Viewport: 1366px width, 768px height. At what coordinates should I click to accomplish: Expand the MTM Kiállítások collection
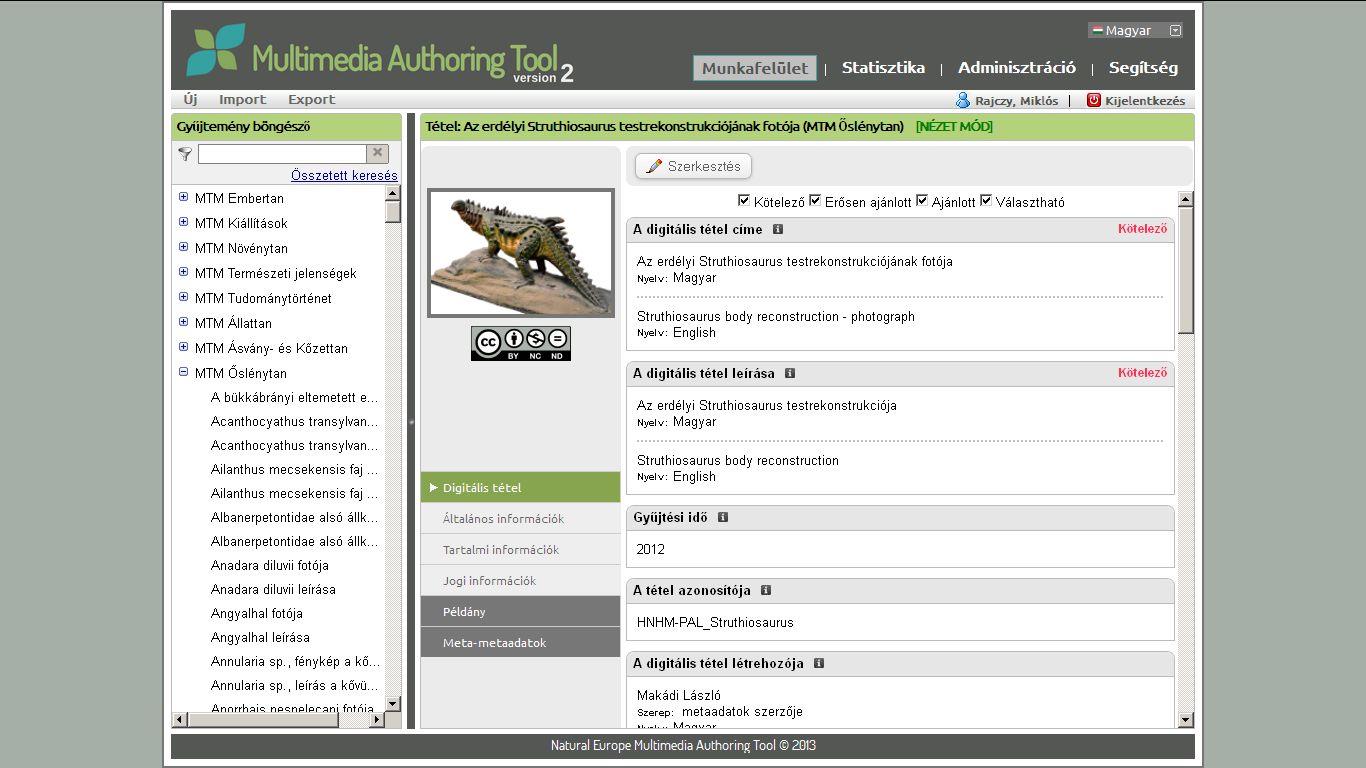pyautogui.click(x=183, y=222)
